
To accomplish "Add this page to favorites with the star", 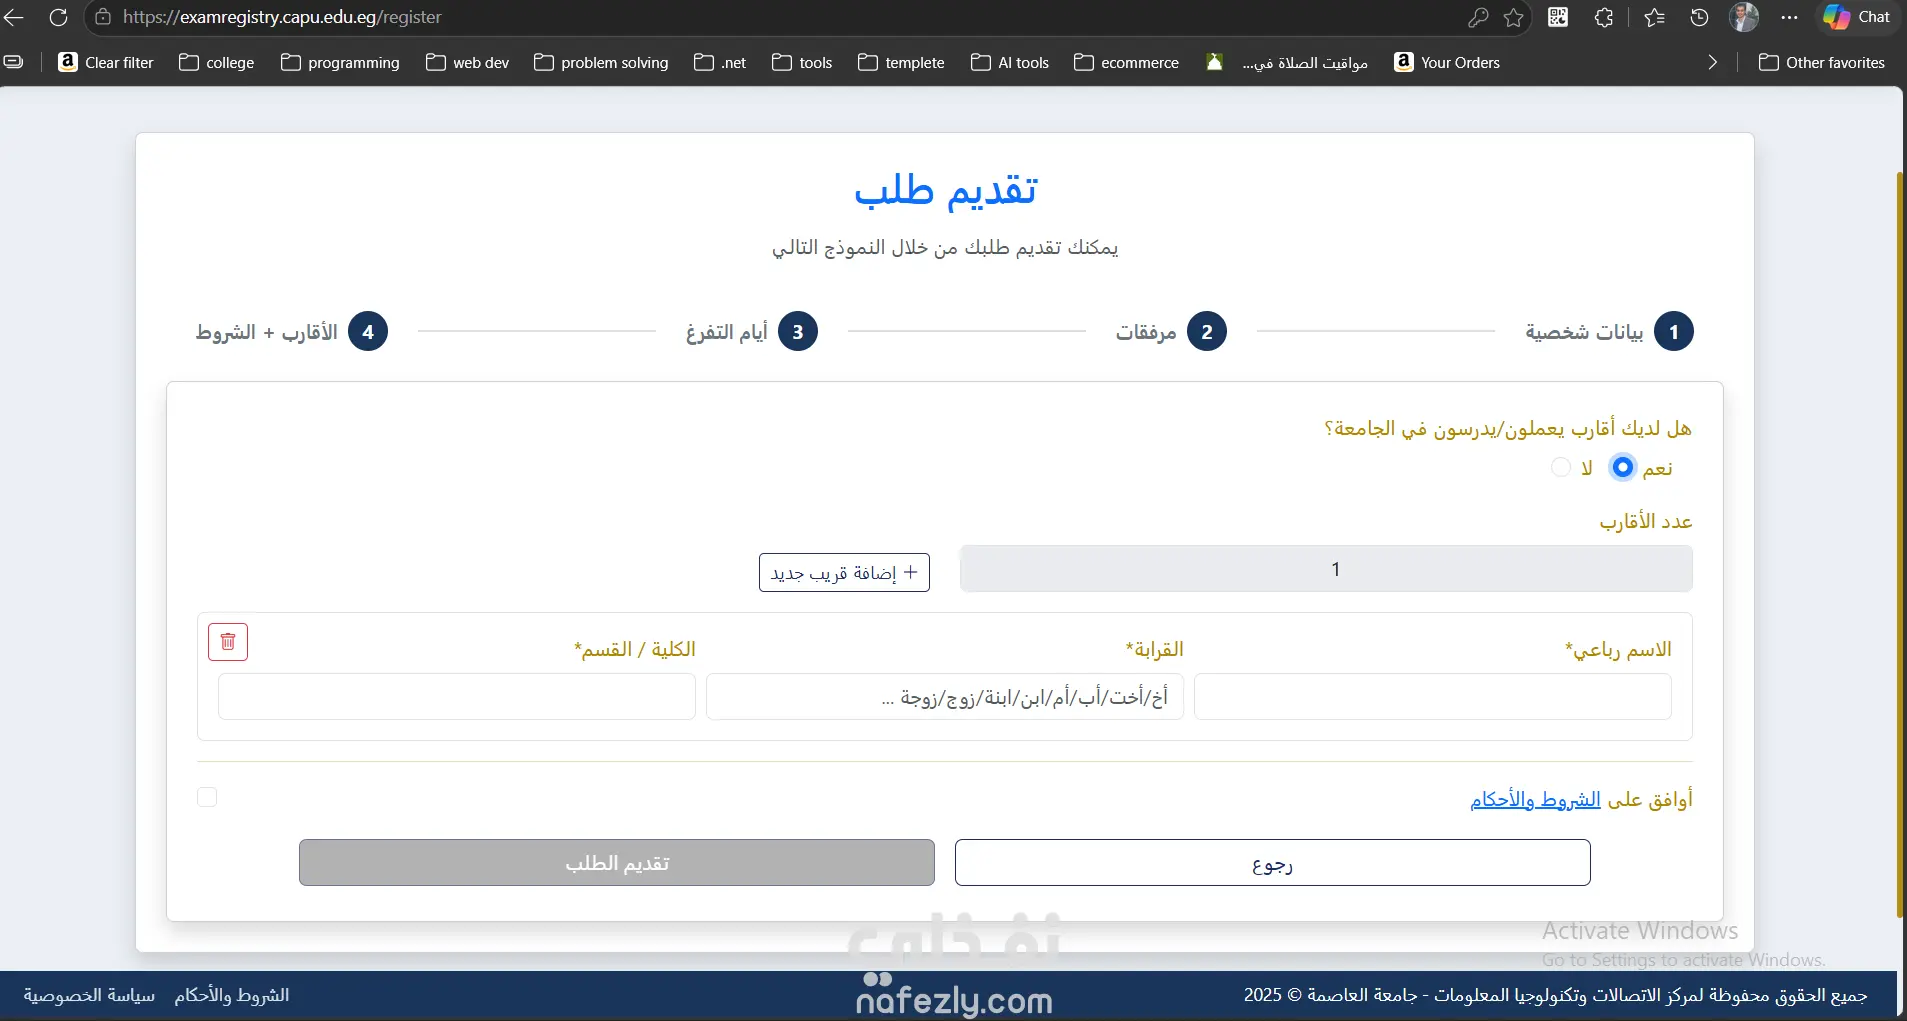I will pos(1514,17).
